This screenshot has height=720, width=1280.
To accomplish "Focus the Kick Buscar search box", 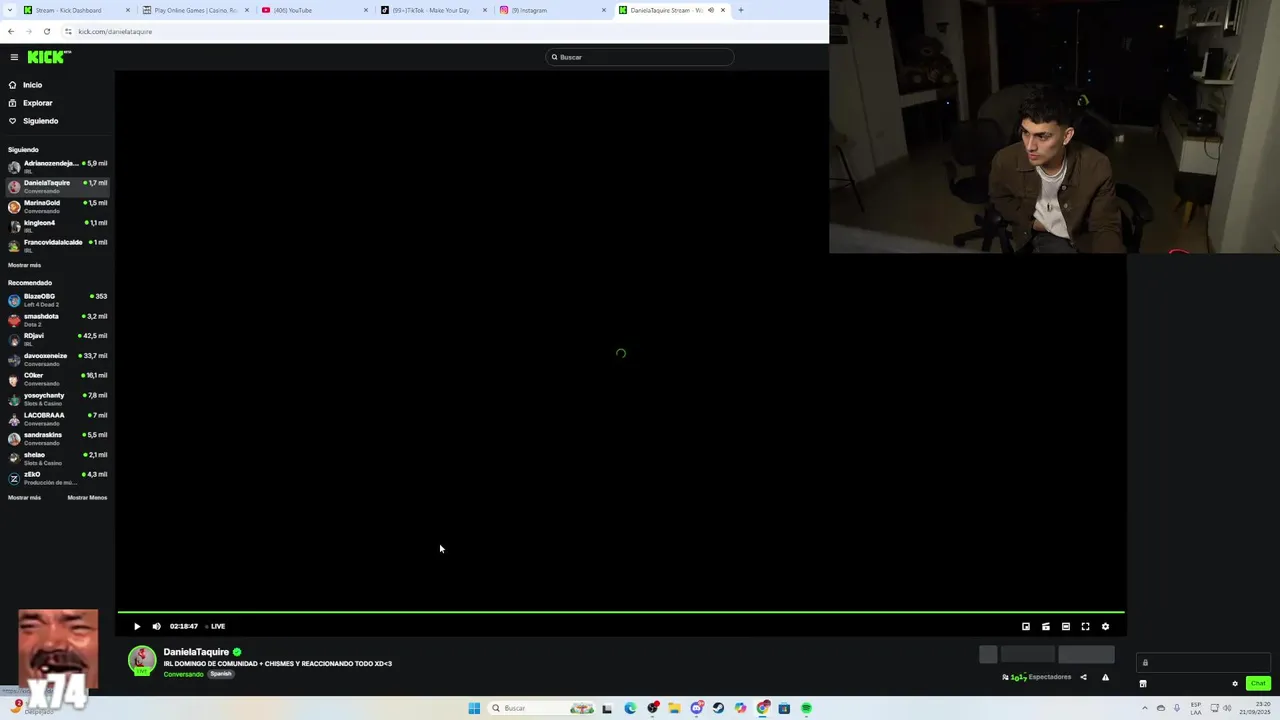I will [640, 57].
